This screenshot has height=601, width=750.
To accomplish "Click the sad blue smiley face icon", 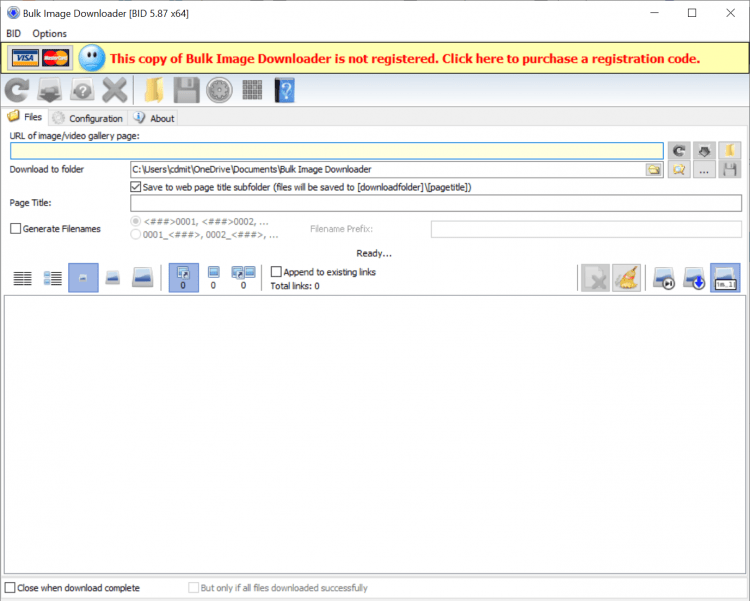I will (92, 58).
